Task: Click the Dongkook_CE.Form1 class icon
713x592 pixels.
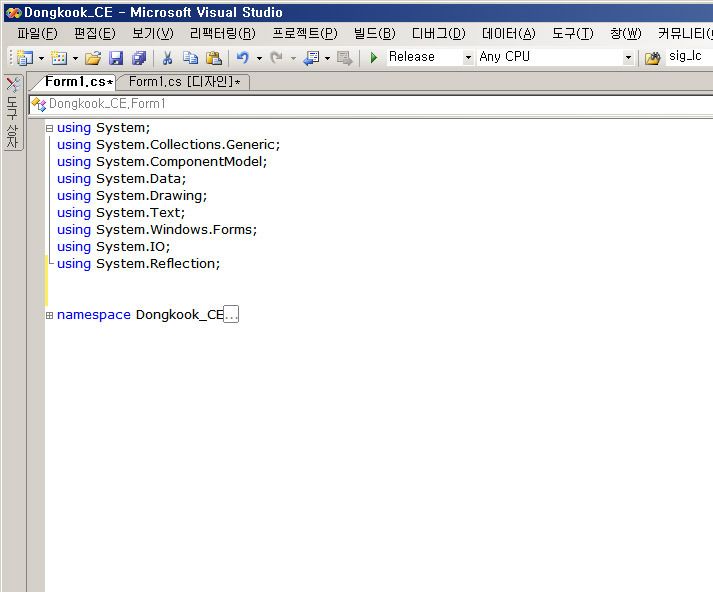Action: click(x=39, y=105)
